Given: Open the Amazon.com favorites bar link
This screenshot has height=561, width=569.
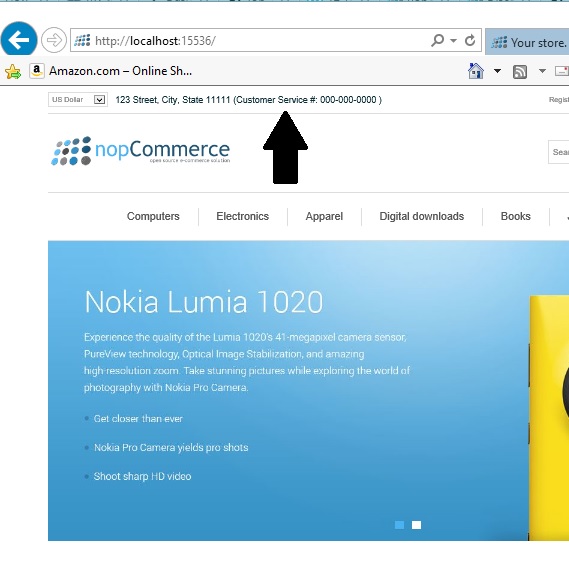Looking at the screenshot, I should tap(111, 71).
